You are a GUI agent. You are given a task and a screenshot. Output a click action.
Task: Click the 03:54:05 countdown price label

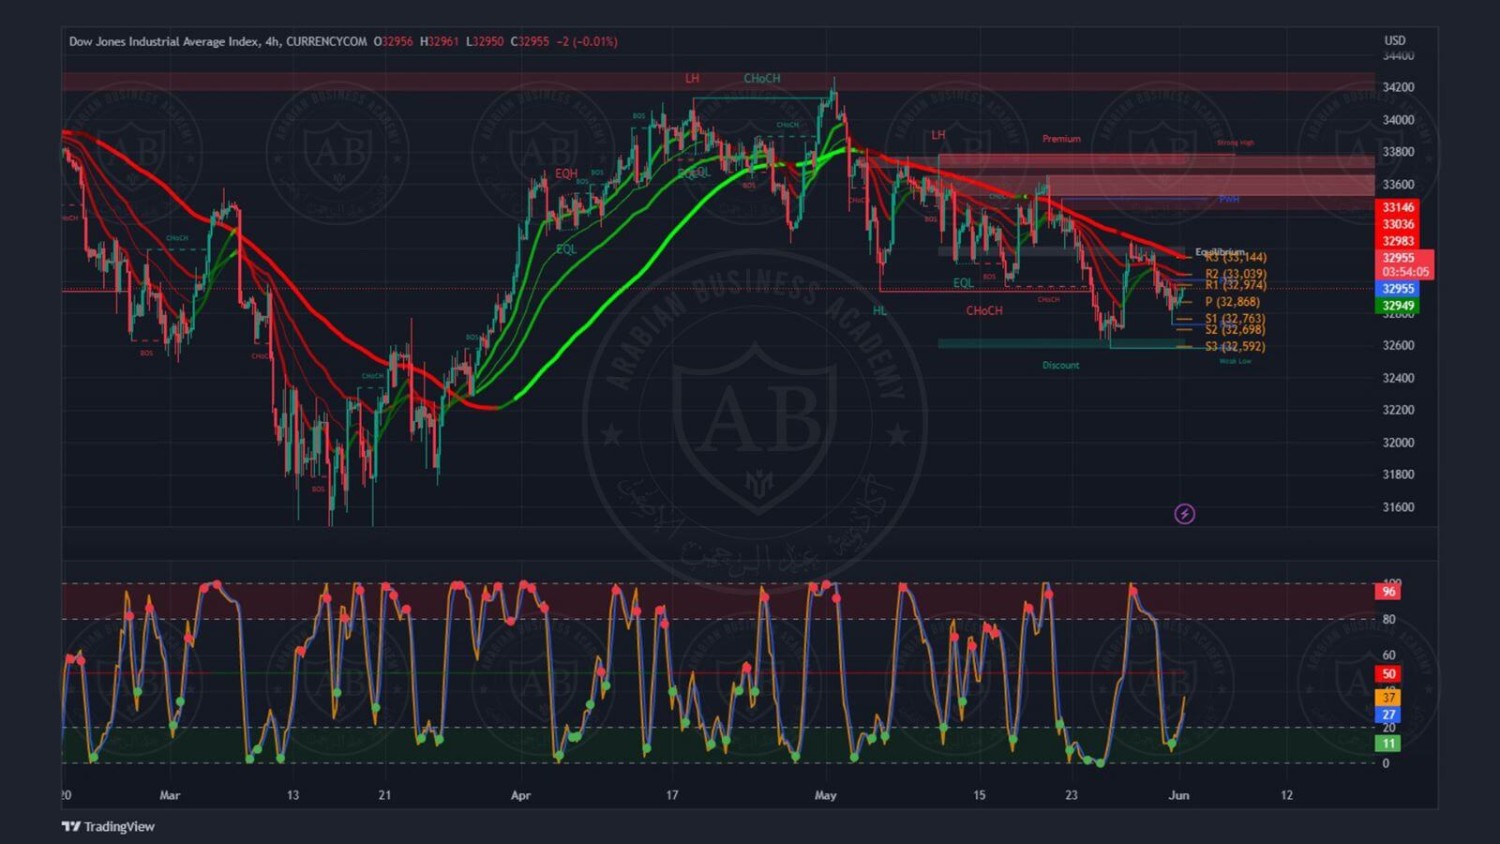tap(1405, 271)
